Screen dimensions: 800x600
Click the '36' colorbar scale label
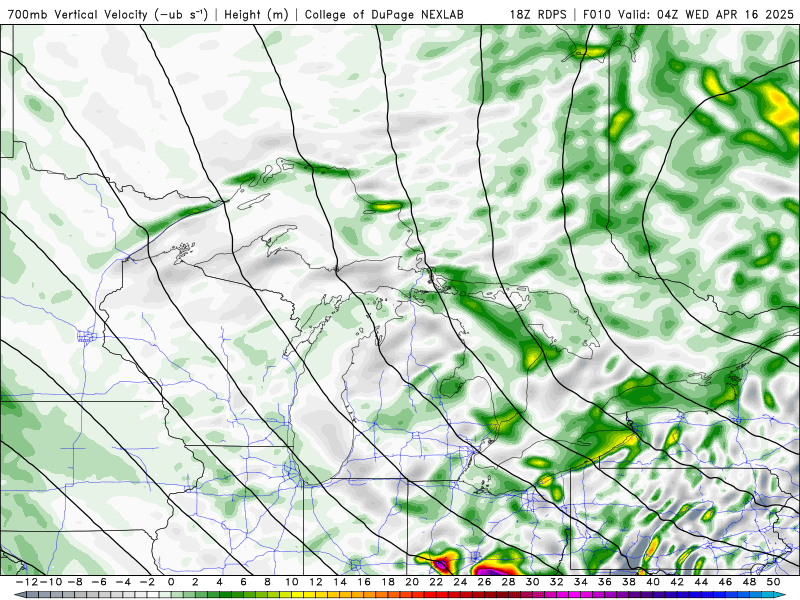(605, 582)
